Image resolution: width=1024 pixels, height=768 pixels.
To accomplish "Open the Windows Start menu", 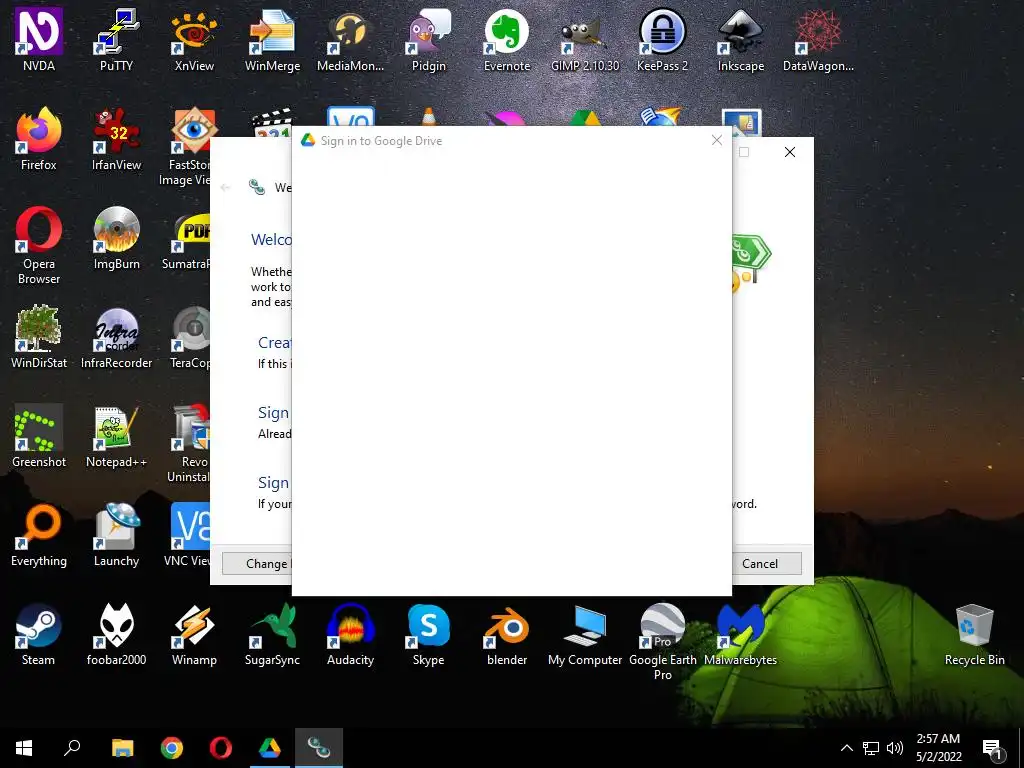I will pos(24,748).
